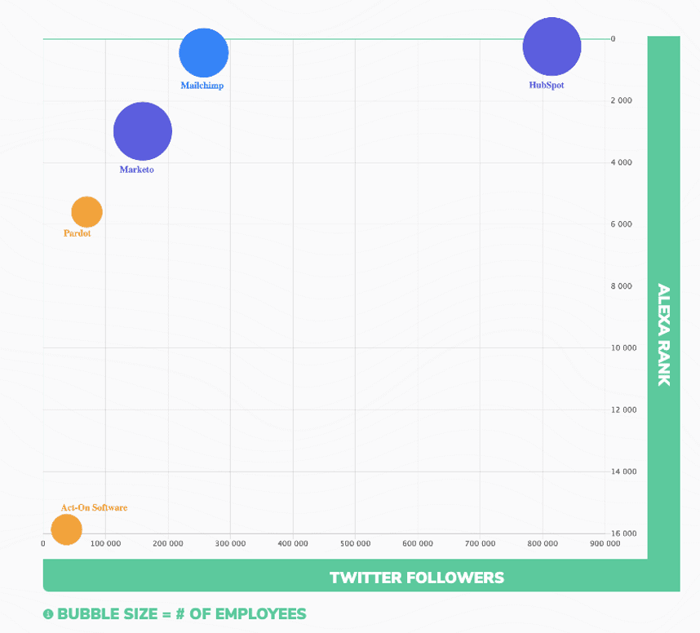This screenshot has height=633, width=700.
Task: Click the Mailchimp text label
Action: [202, 86]
